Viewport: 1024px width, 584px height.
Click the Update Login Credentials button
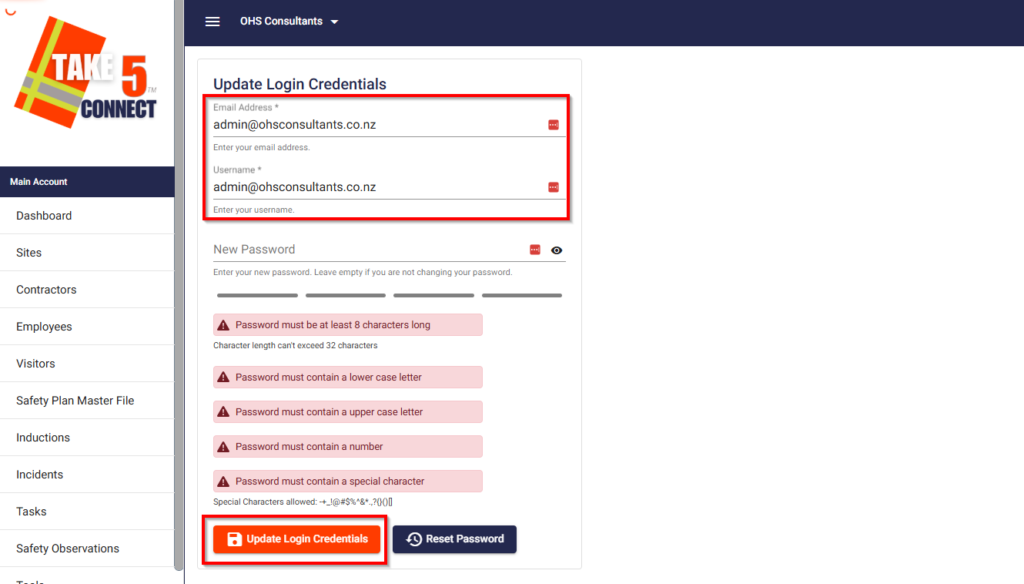click(296, 540)
